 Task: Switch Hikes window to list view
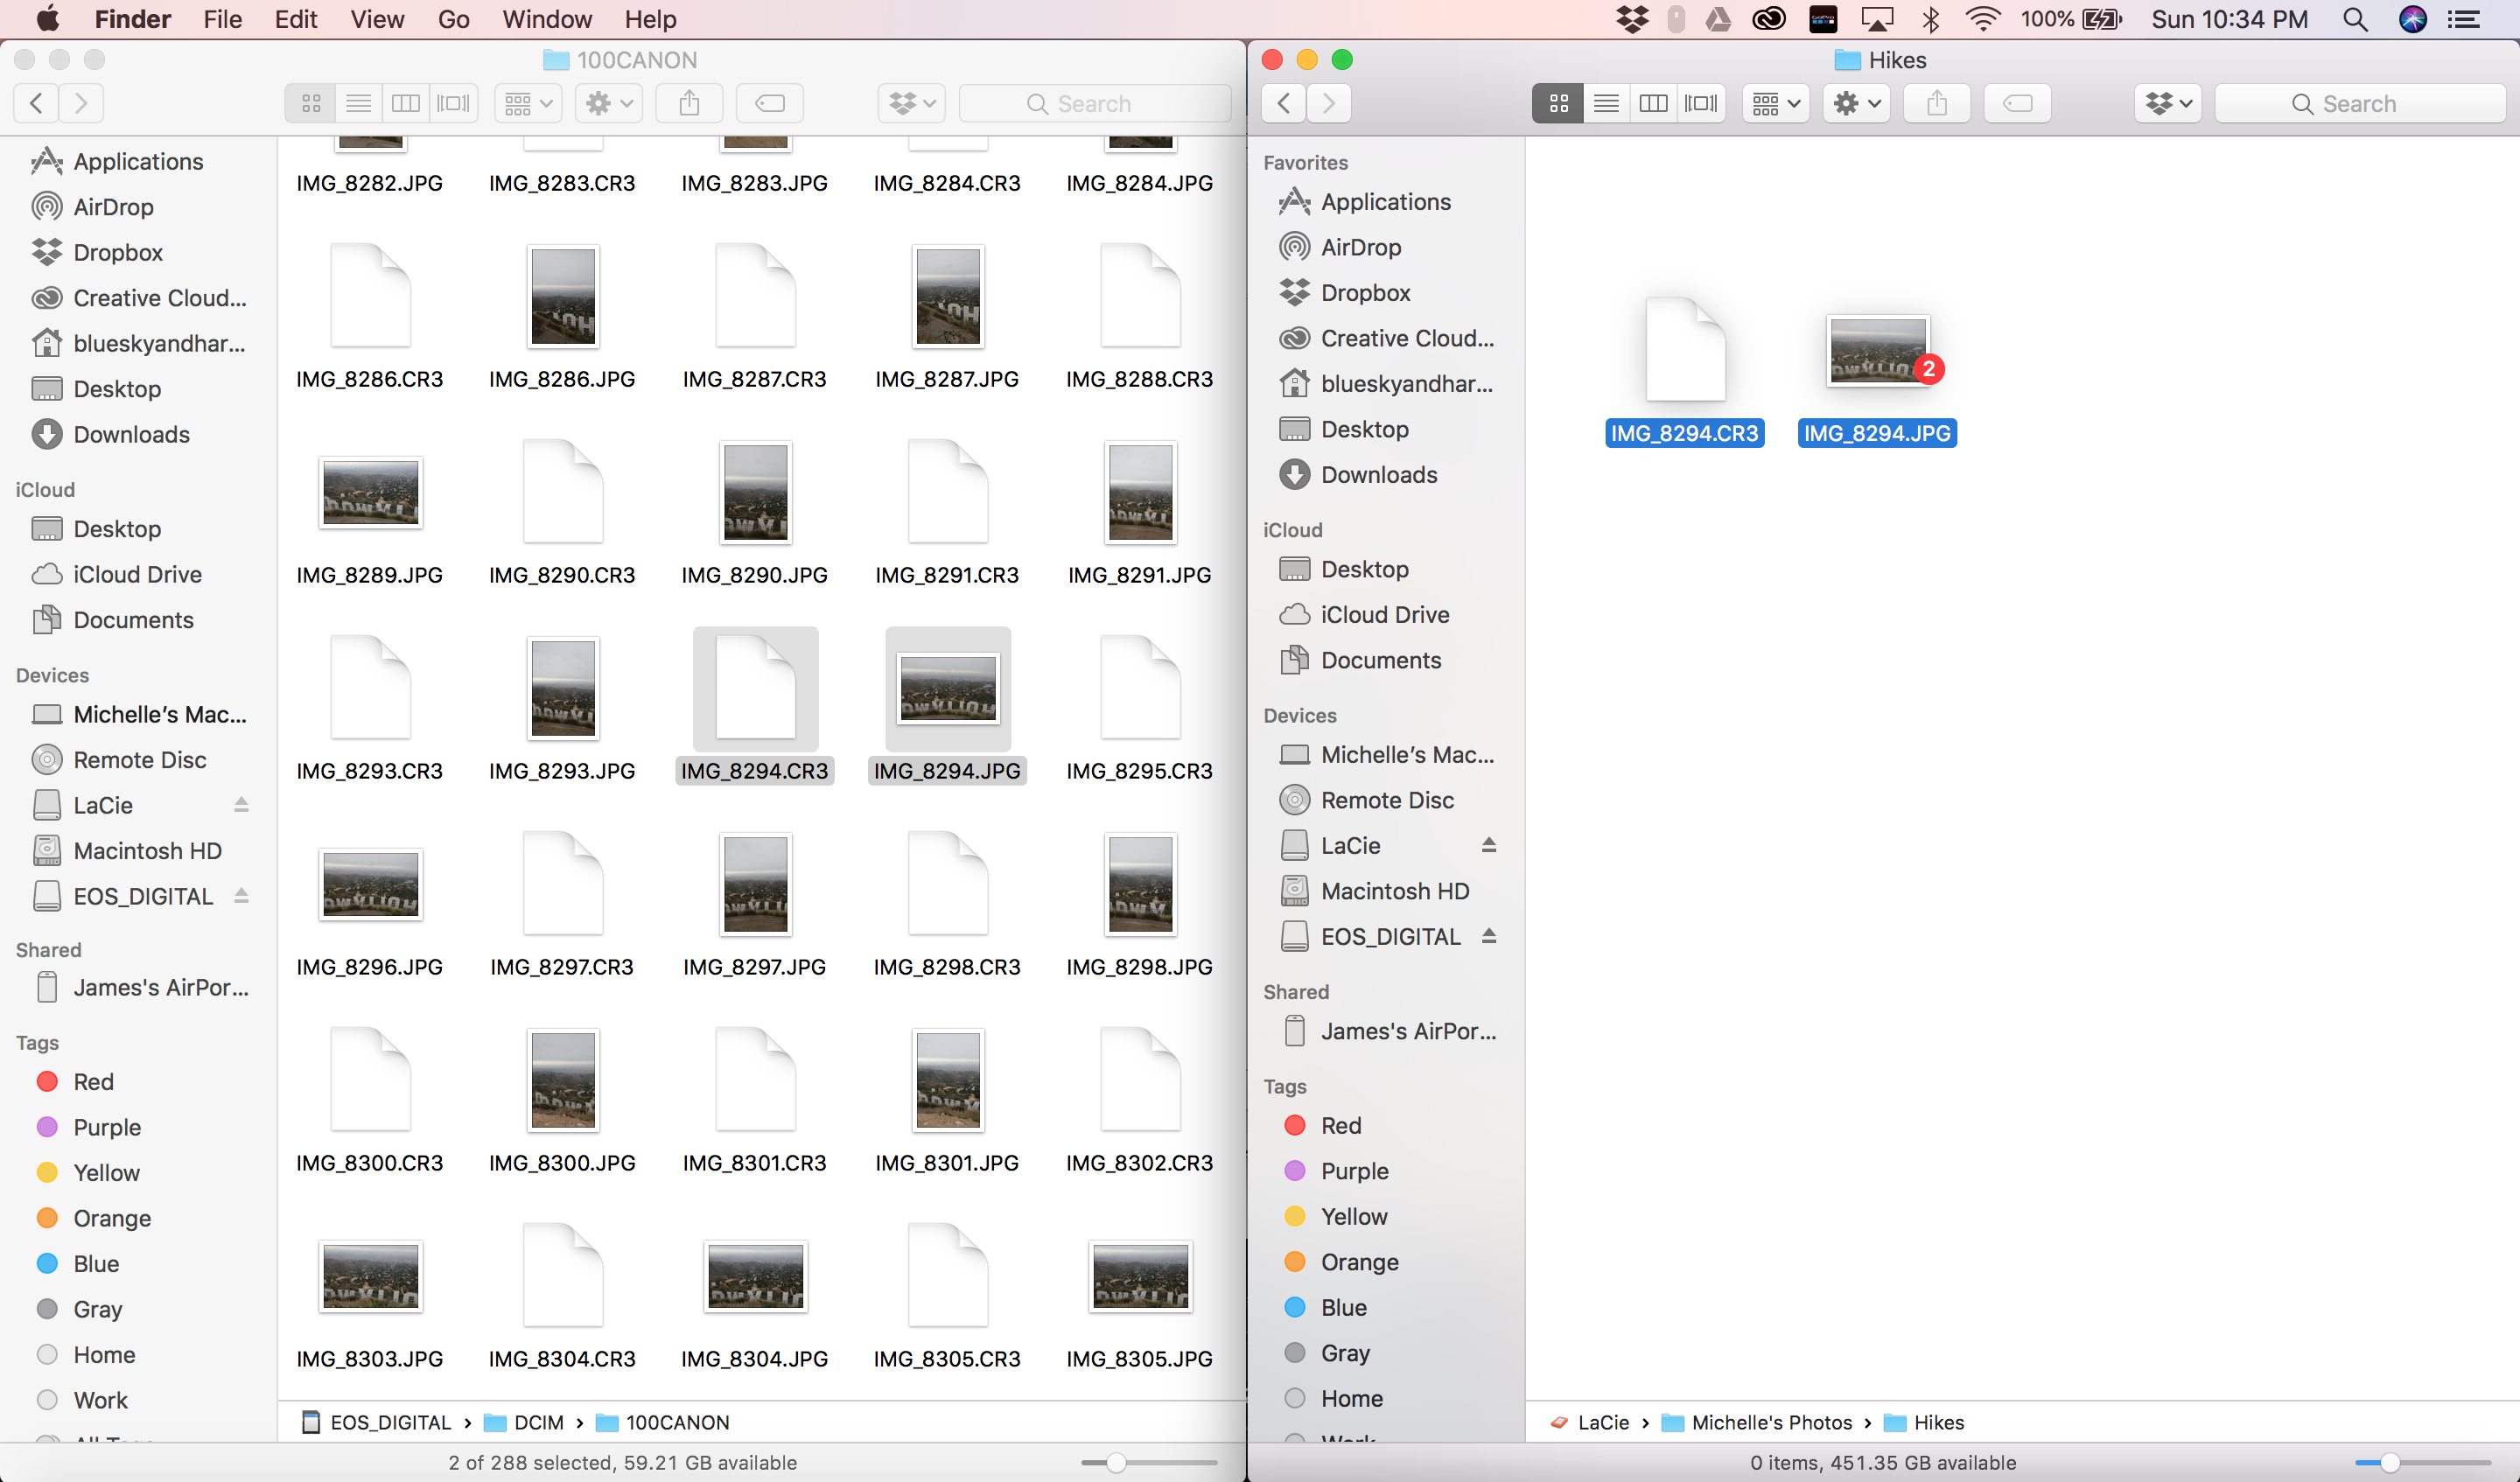(x=1606, y=103)
